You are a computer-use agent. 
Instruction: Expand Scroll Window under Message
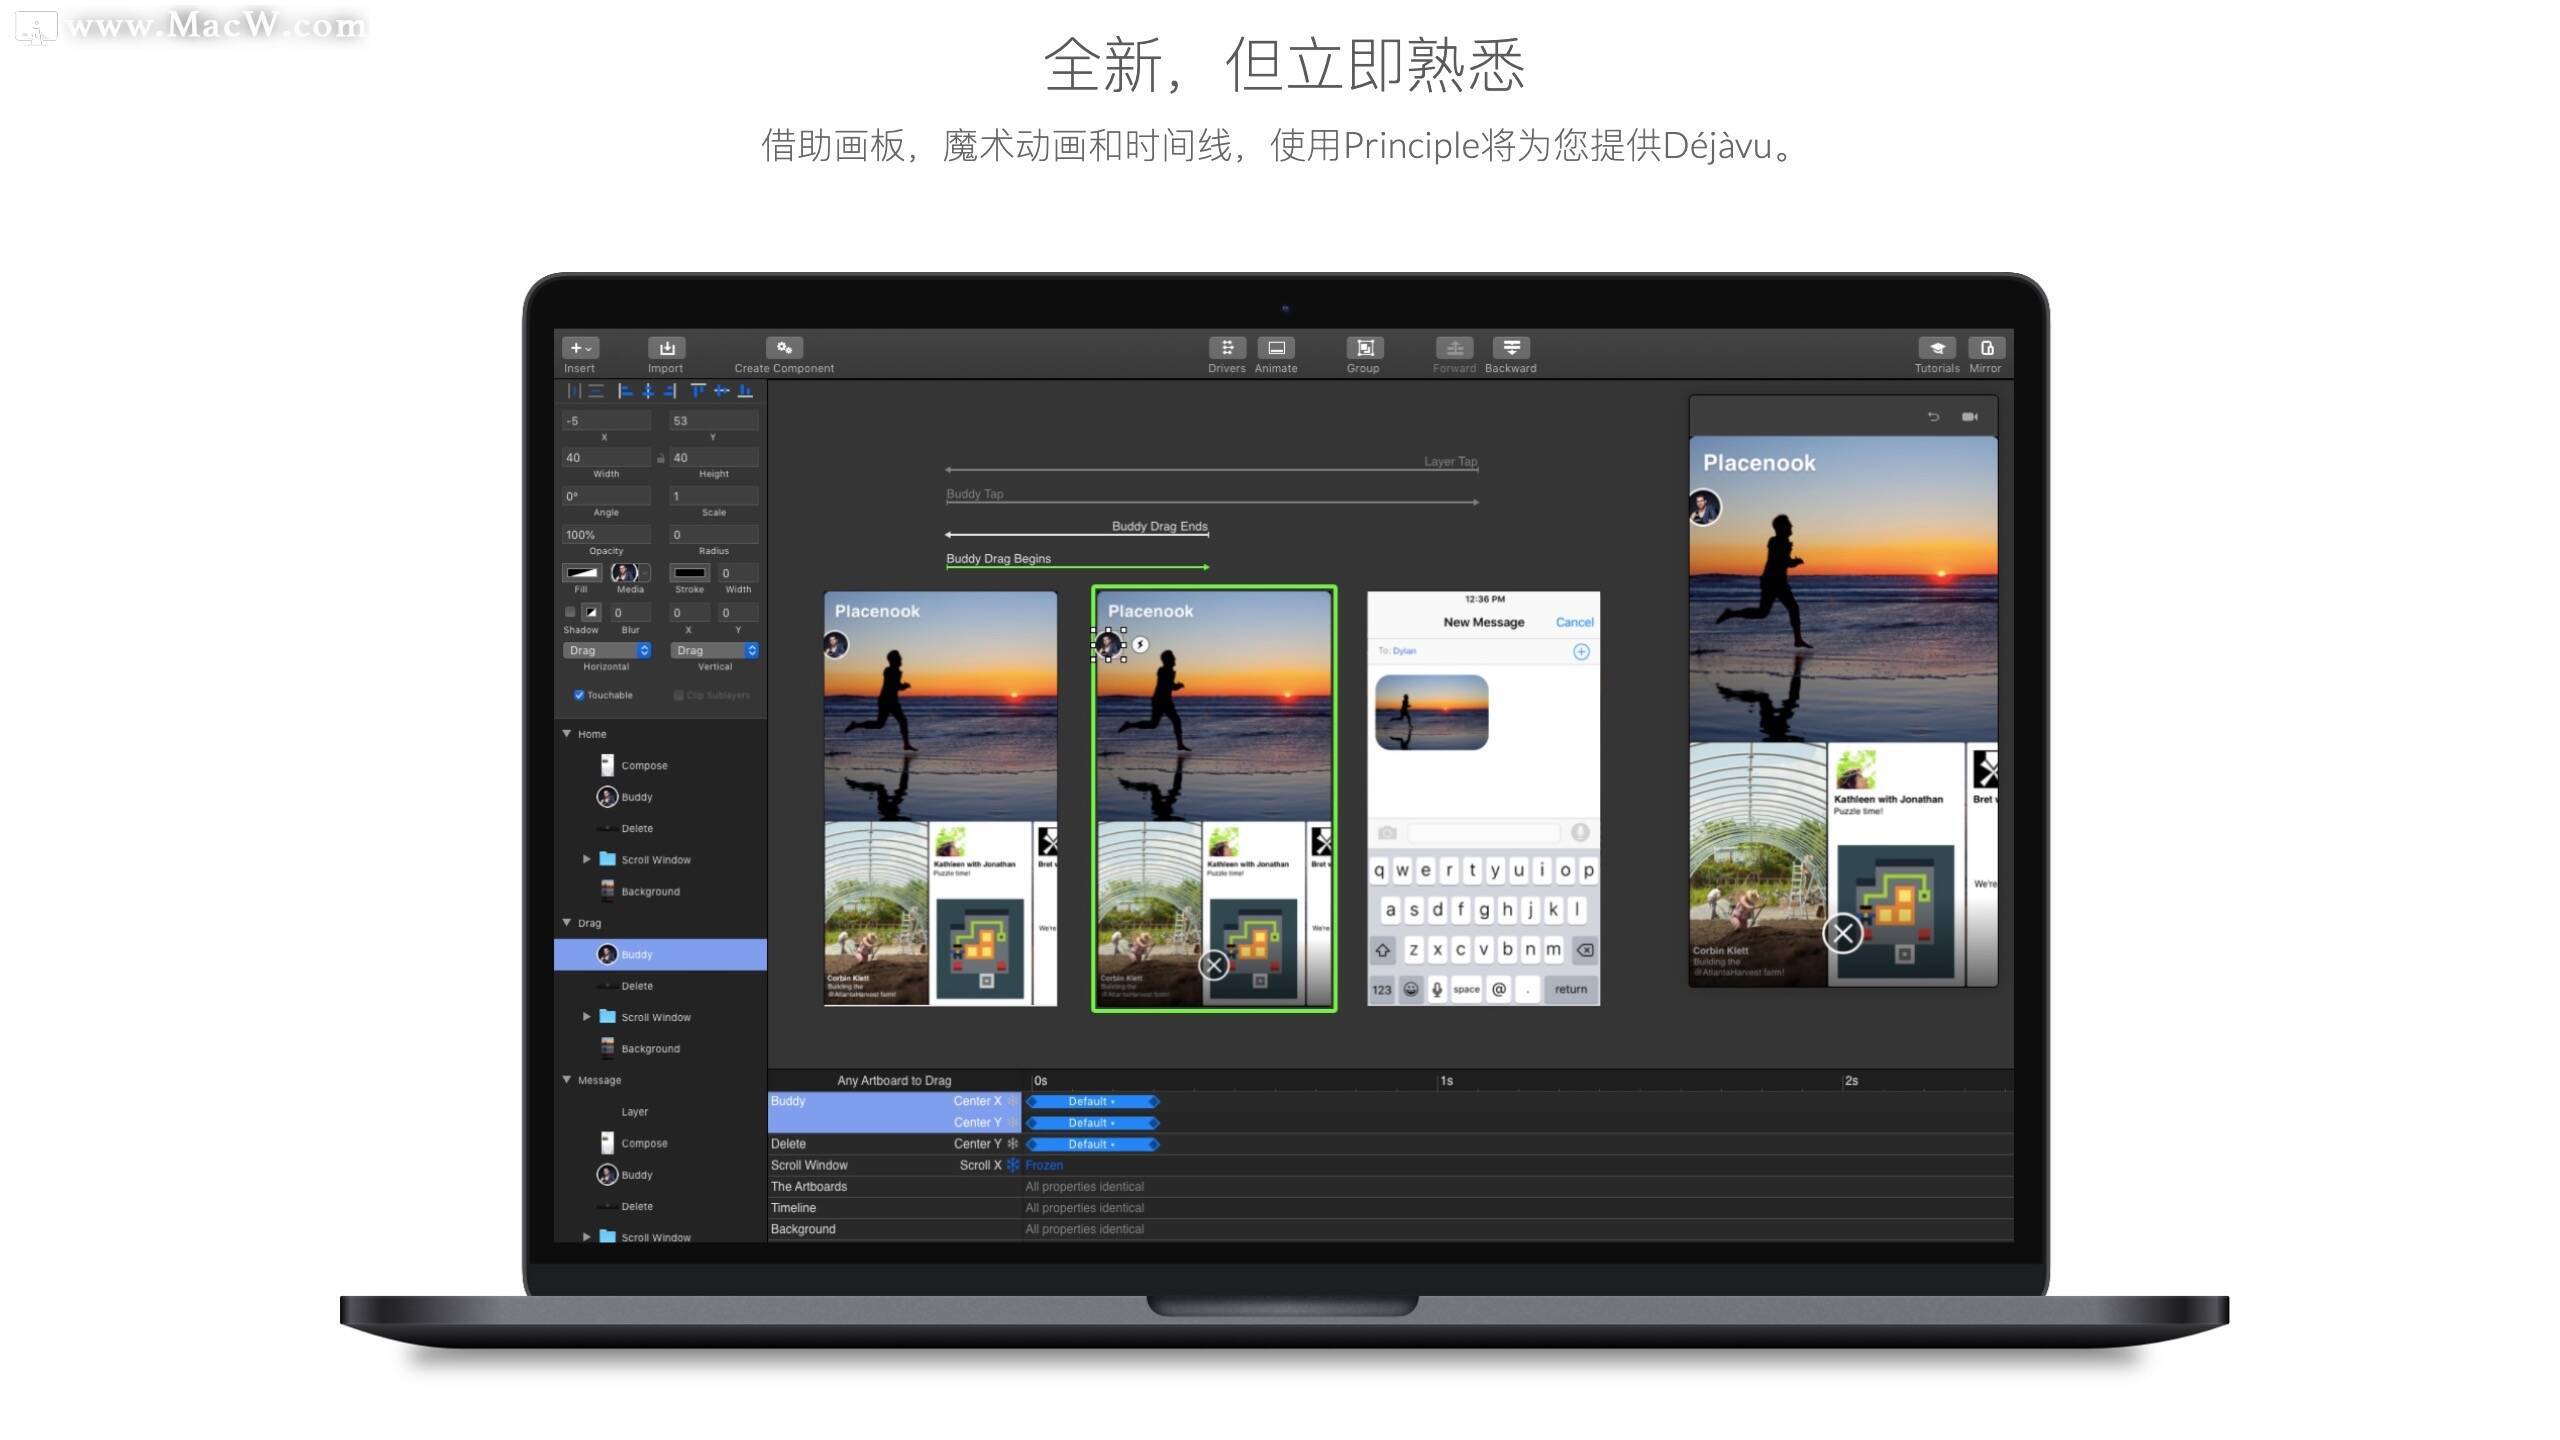[x=587, y=1237]
